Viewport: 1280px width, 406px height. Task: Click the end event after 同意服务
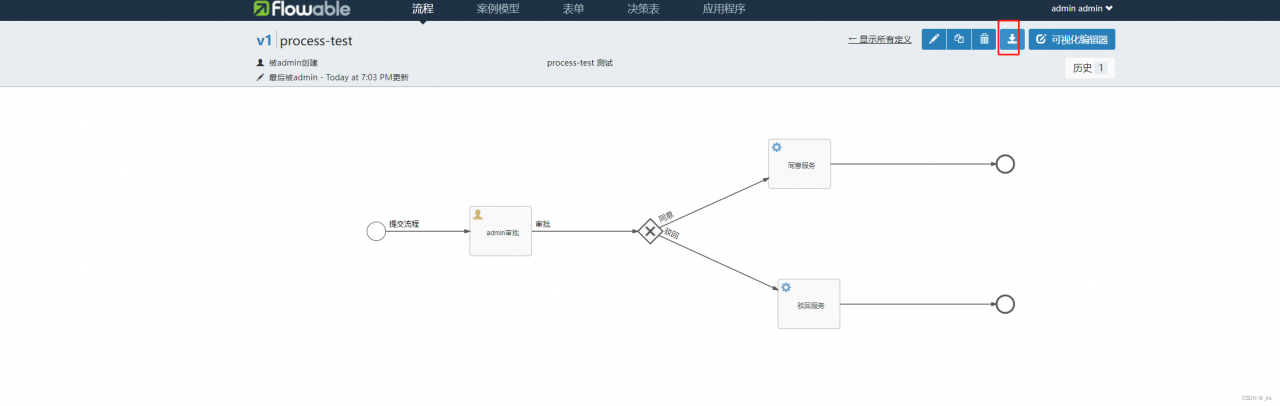click(x=1005, y=164)
